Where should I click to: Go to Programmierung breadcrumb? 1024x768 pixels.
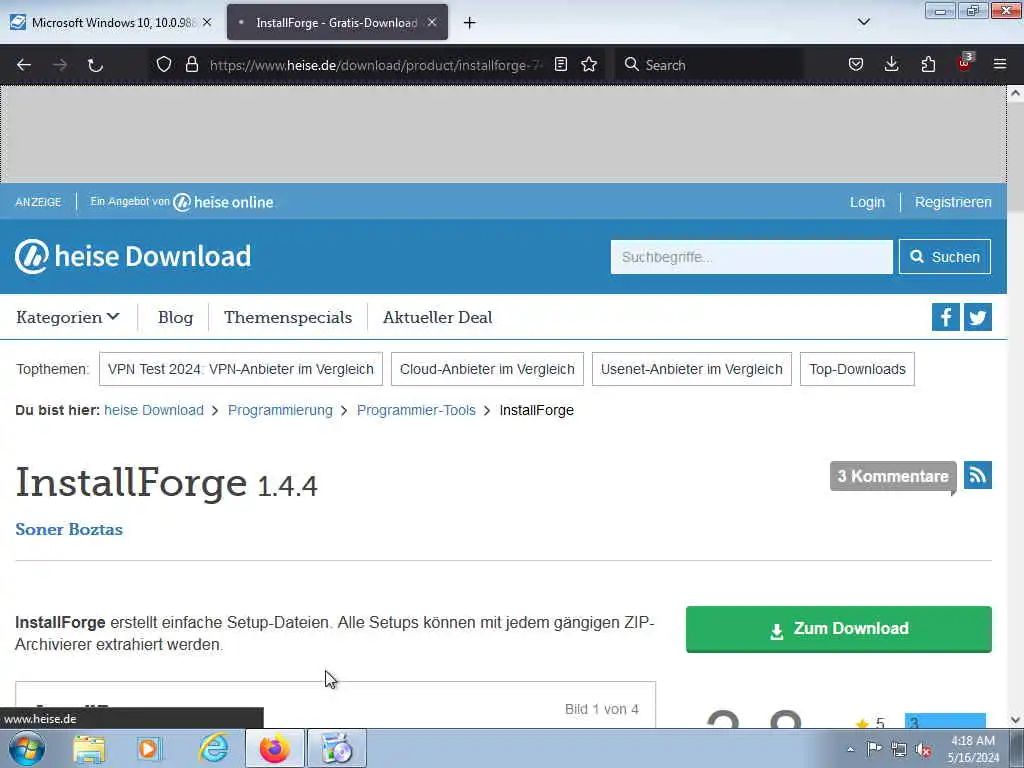click(280, 410)
